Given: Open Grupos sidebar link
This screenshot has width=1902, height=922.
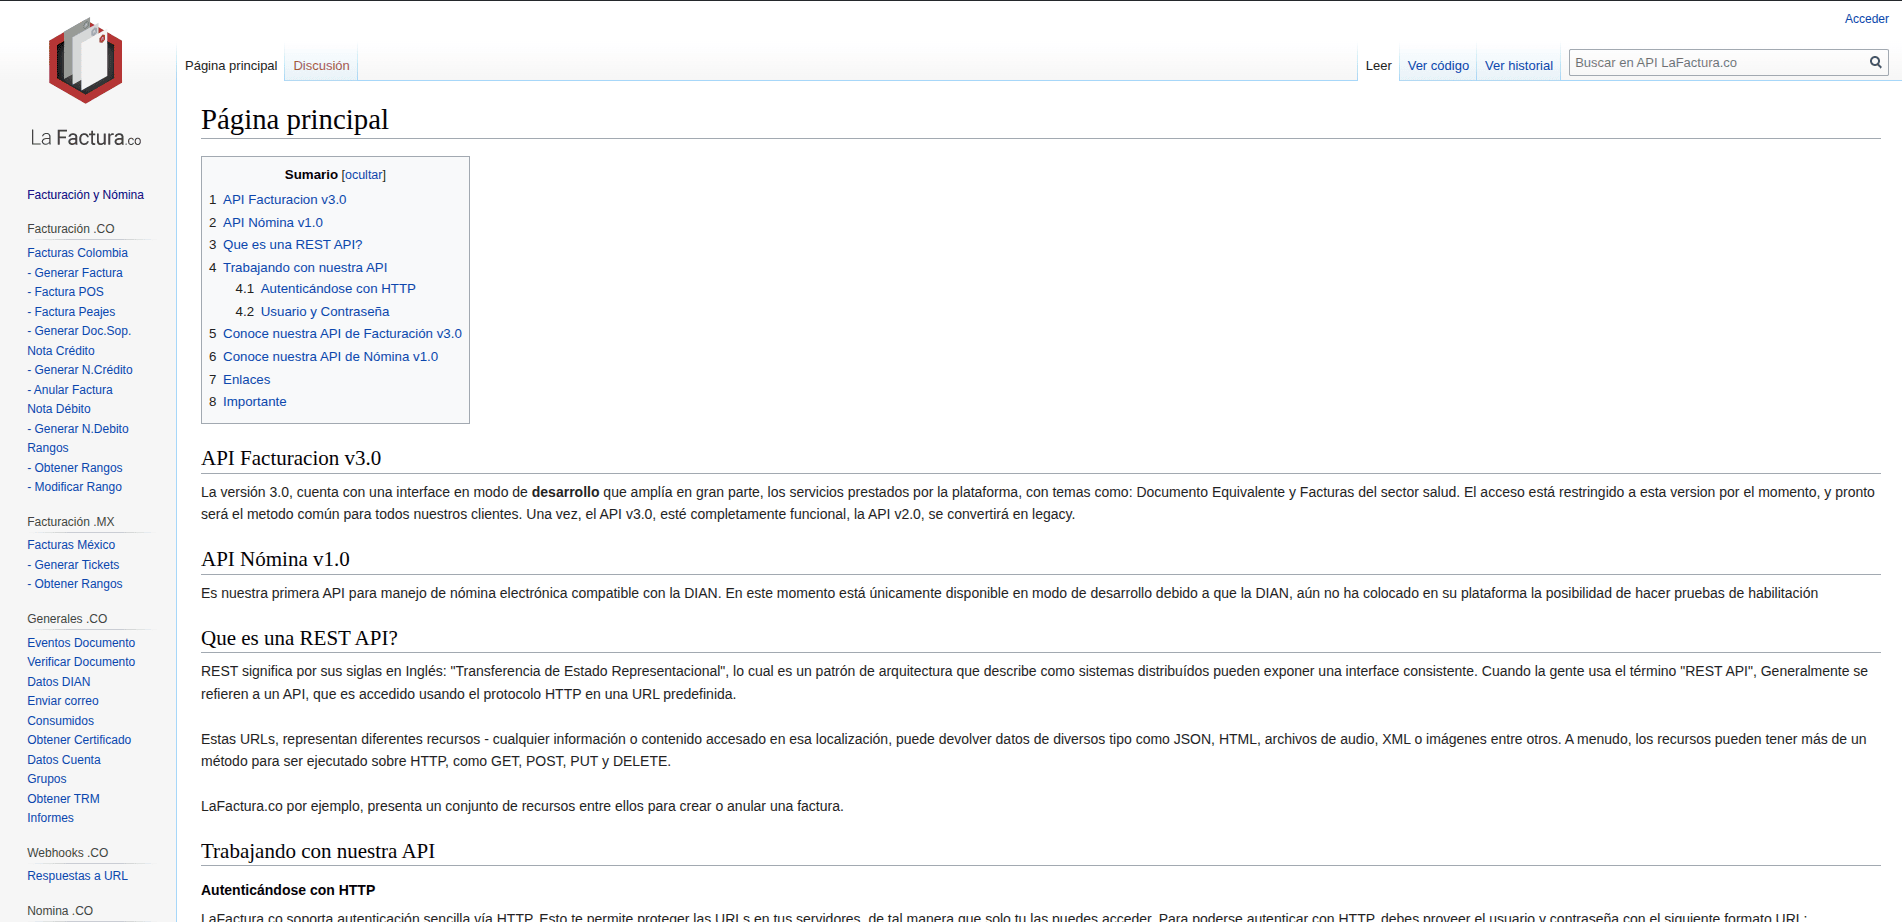Looking at the screenshot, I should point(47,779).
